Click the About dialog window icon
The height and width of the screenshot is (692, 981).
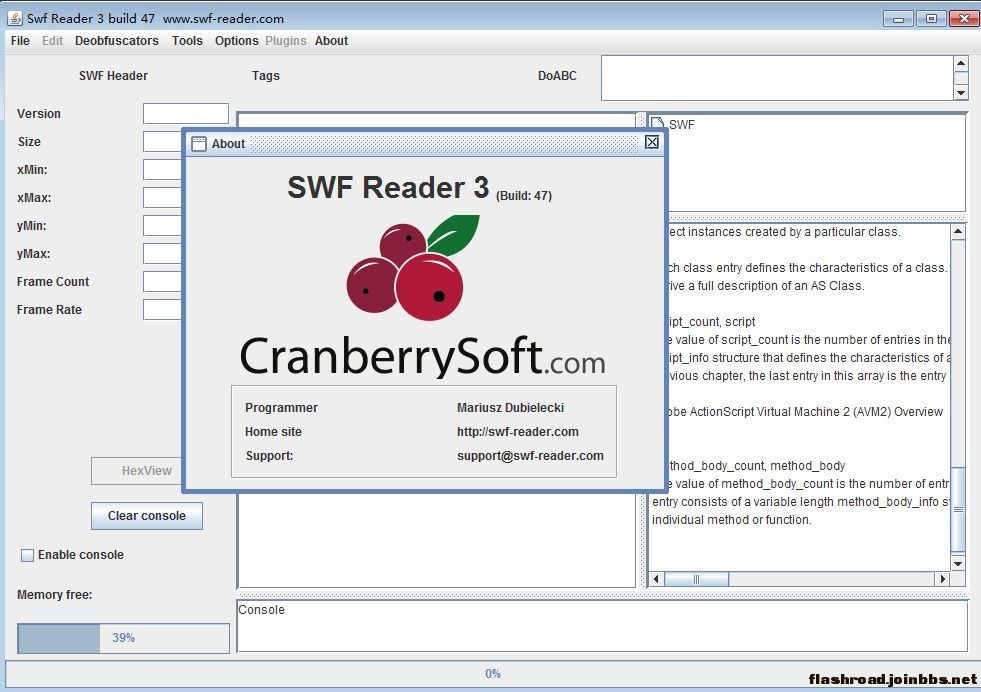tap(198, 143)
